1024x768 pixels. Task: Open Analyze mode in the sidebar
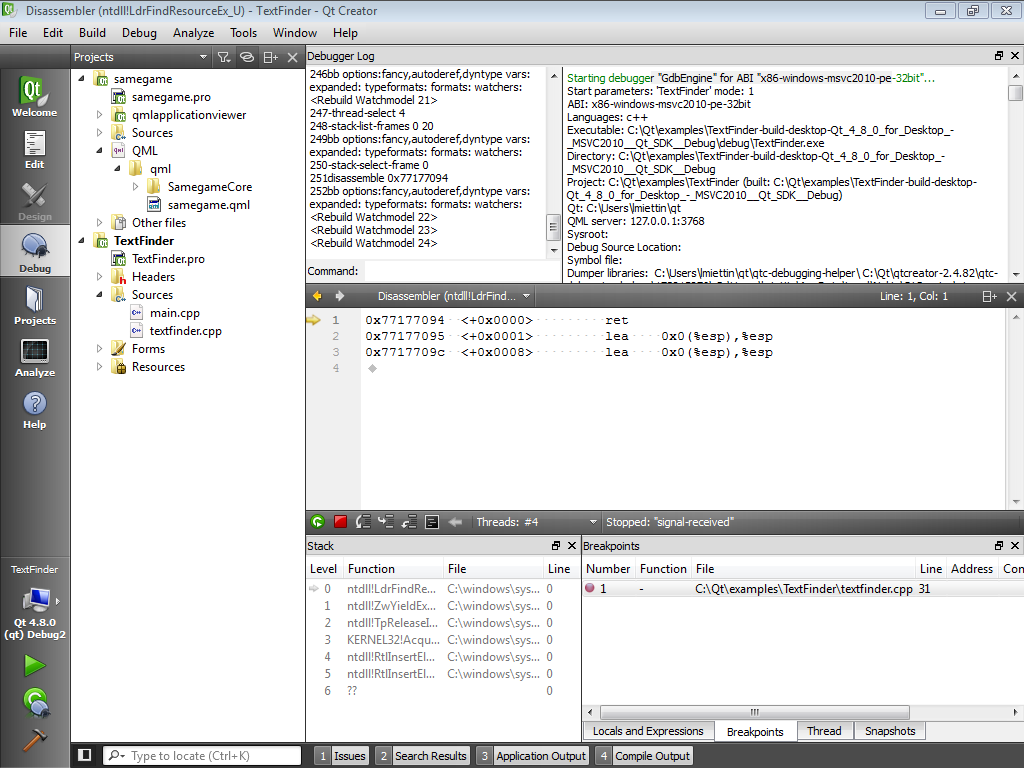[35, 358]
